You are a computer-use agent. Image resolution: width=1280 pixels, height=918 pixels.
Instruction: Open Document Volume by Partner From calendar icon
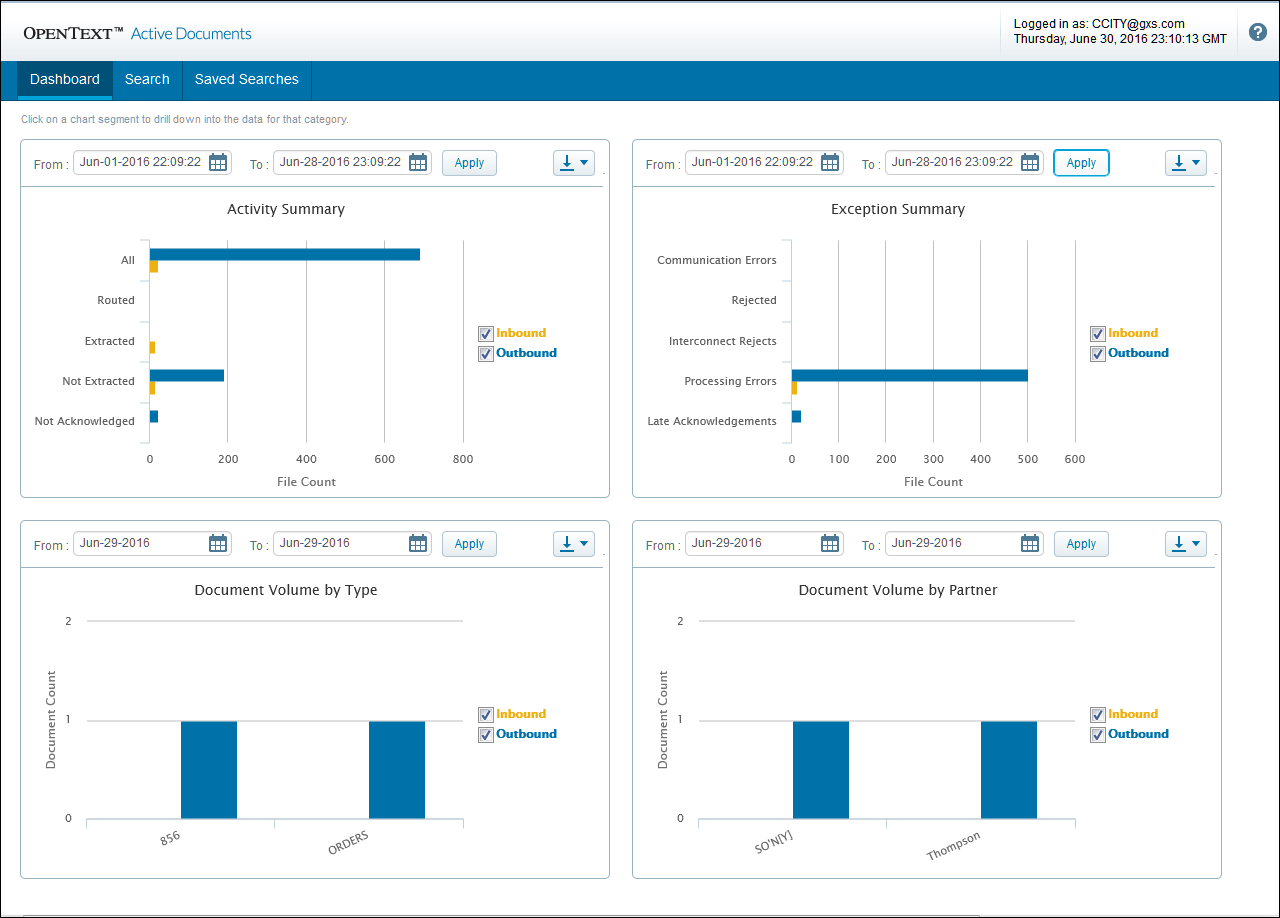click(x=830, y=543)
